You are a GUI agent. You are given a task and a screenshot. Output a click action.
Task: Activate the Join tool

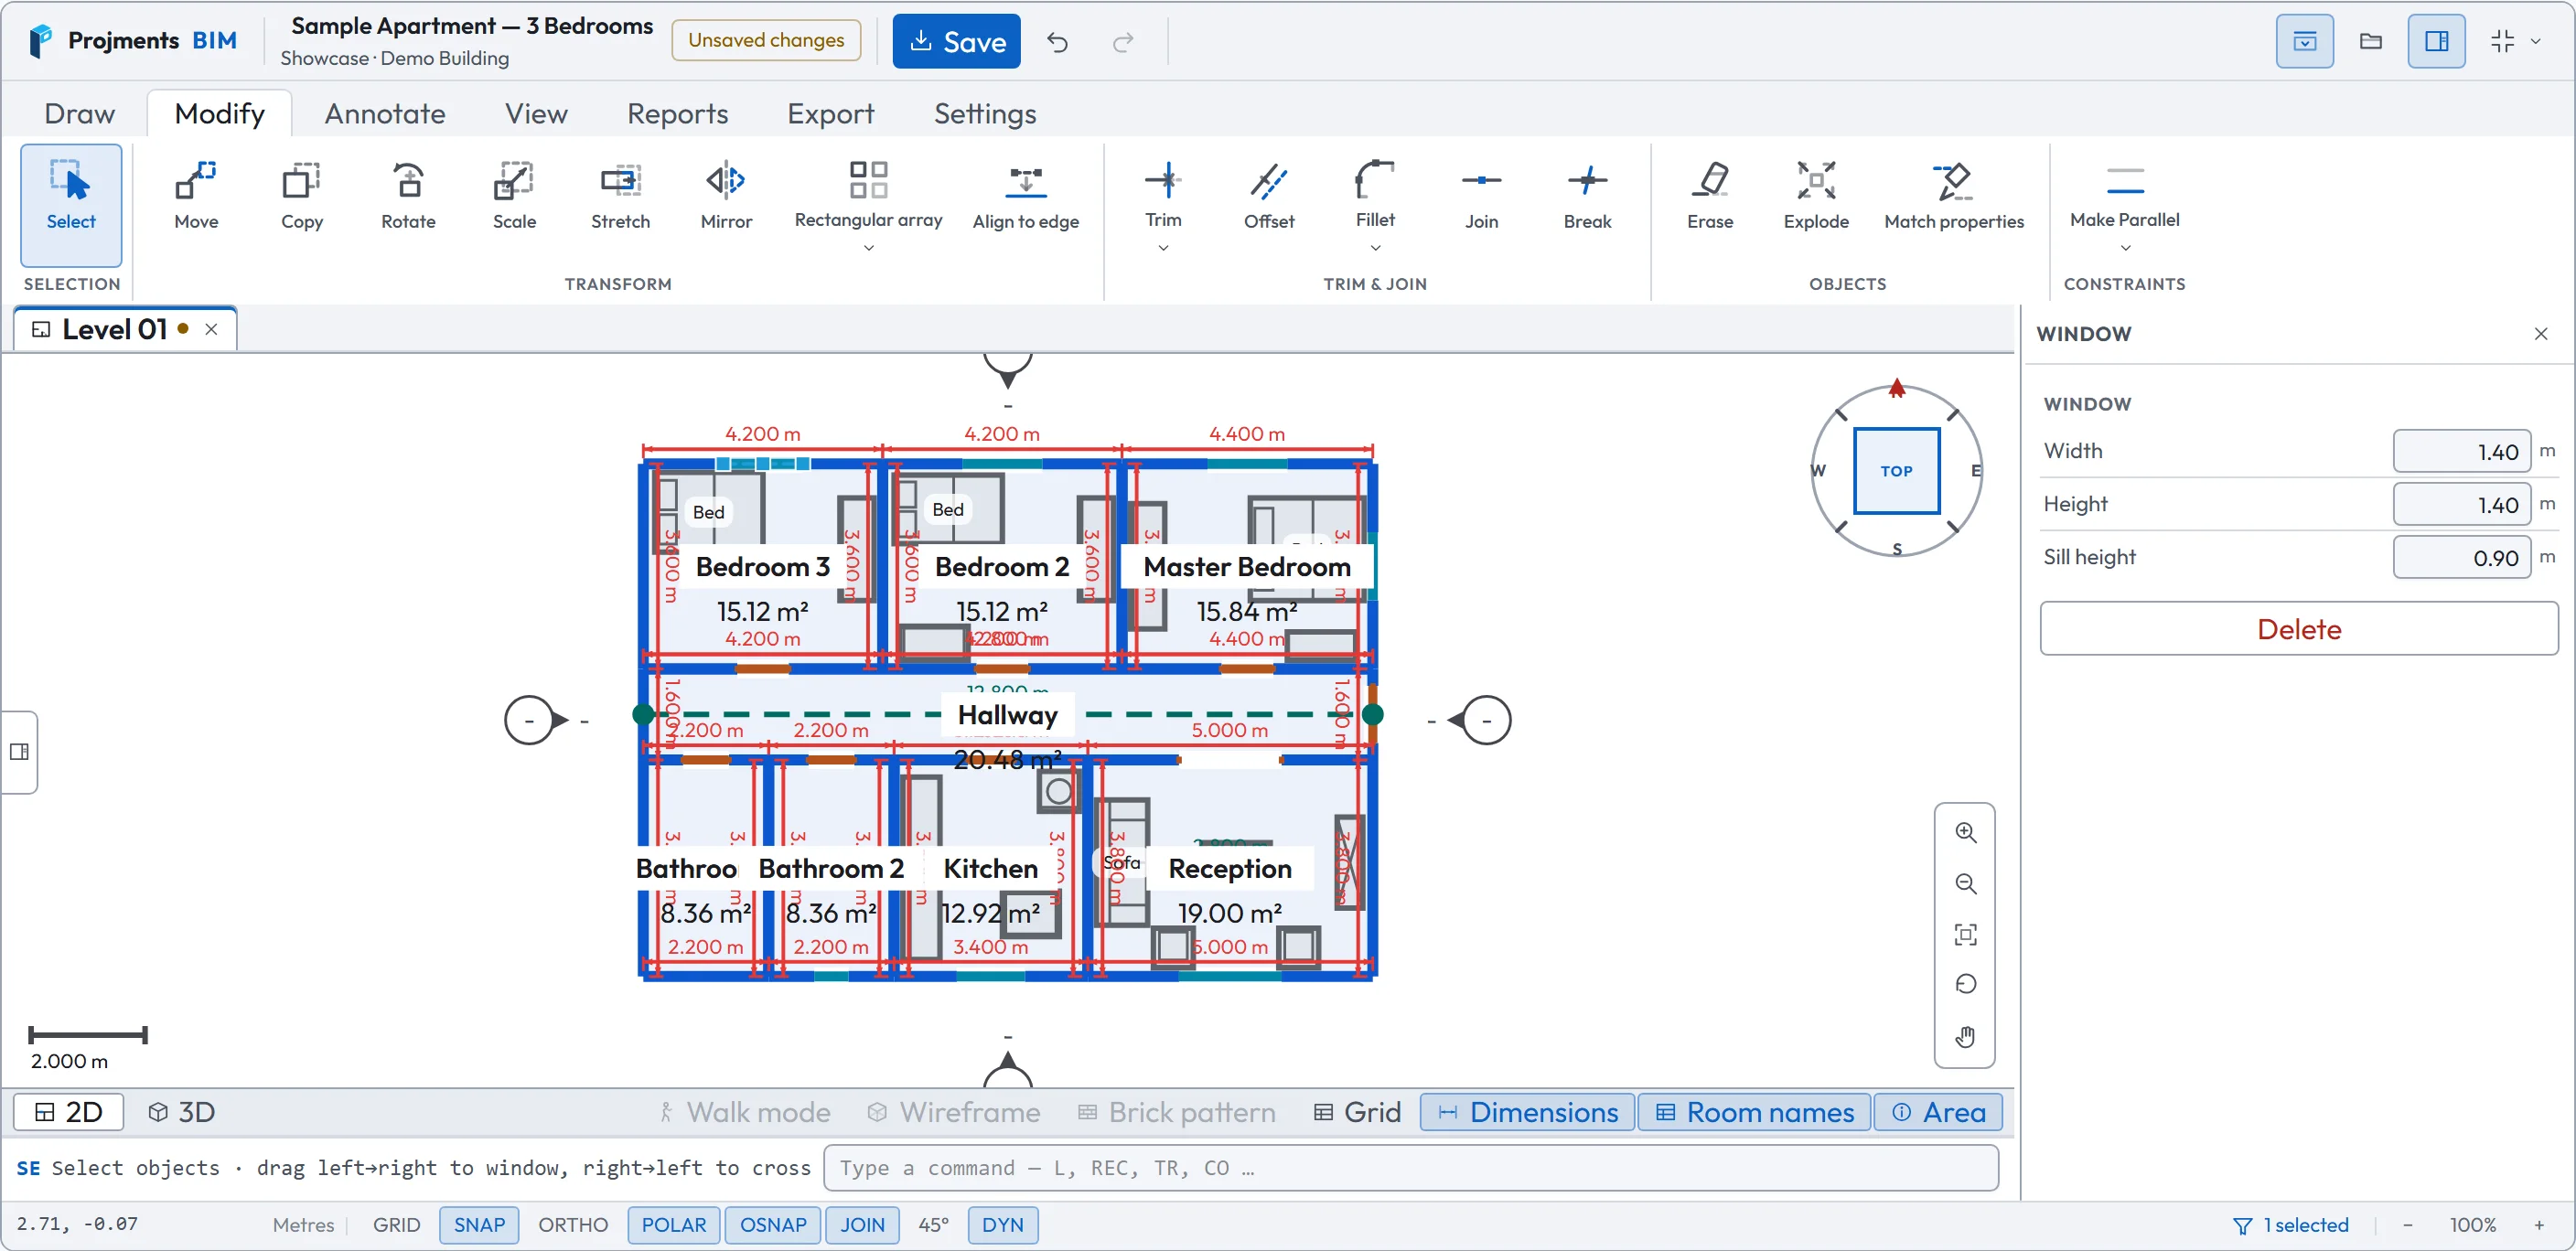pyautogui.click(x=1481, y=196)
